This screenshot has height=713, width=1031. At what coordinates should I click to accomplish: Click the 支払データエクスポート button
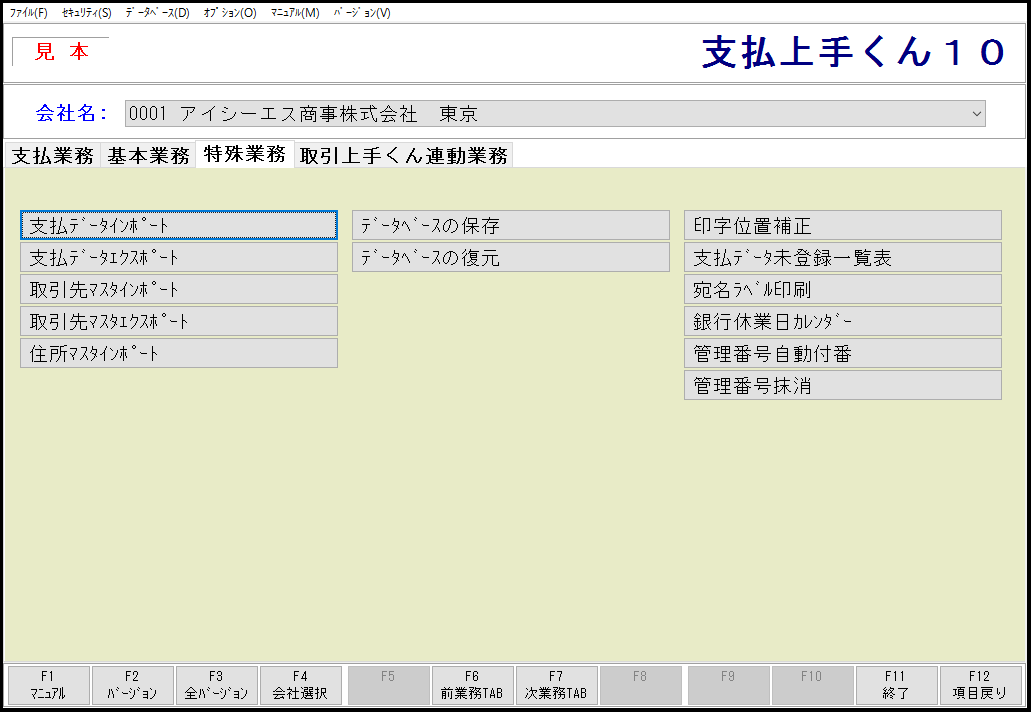pos(179,257)
